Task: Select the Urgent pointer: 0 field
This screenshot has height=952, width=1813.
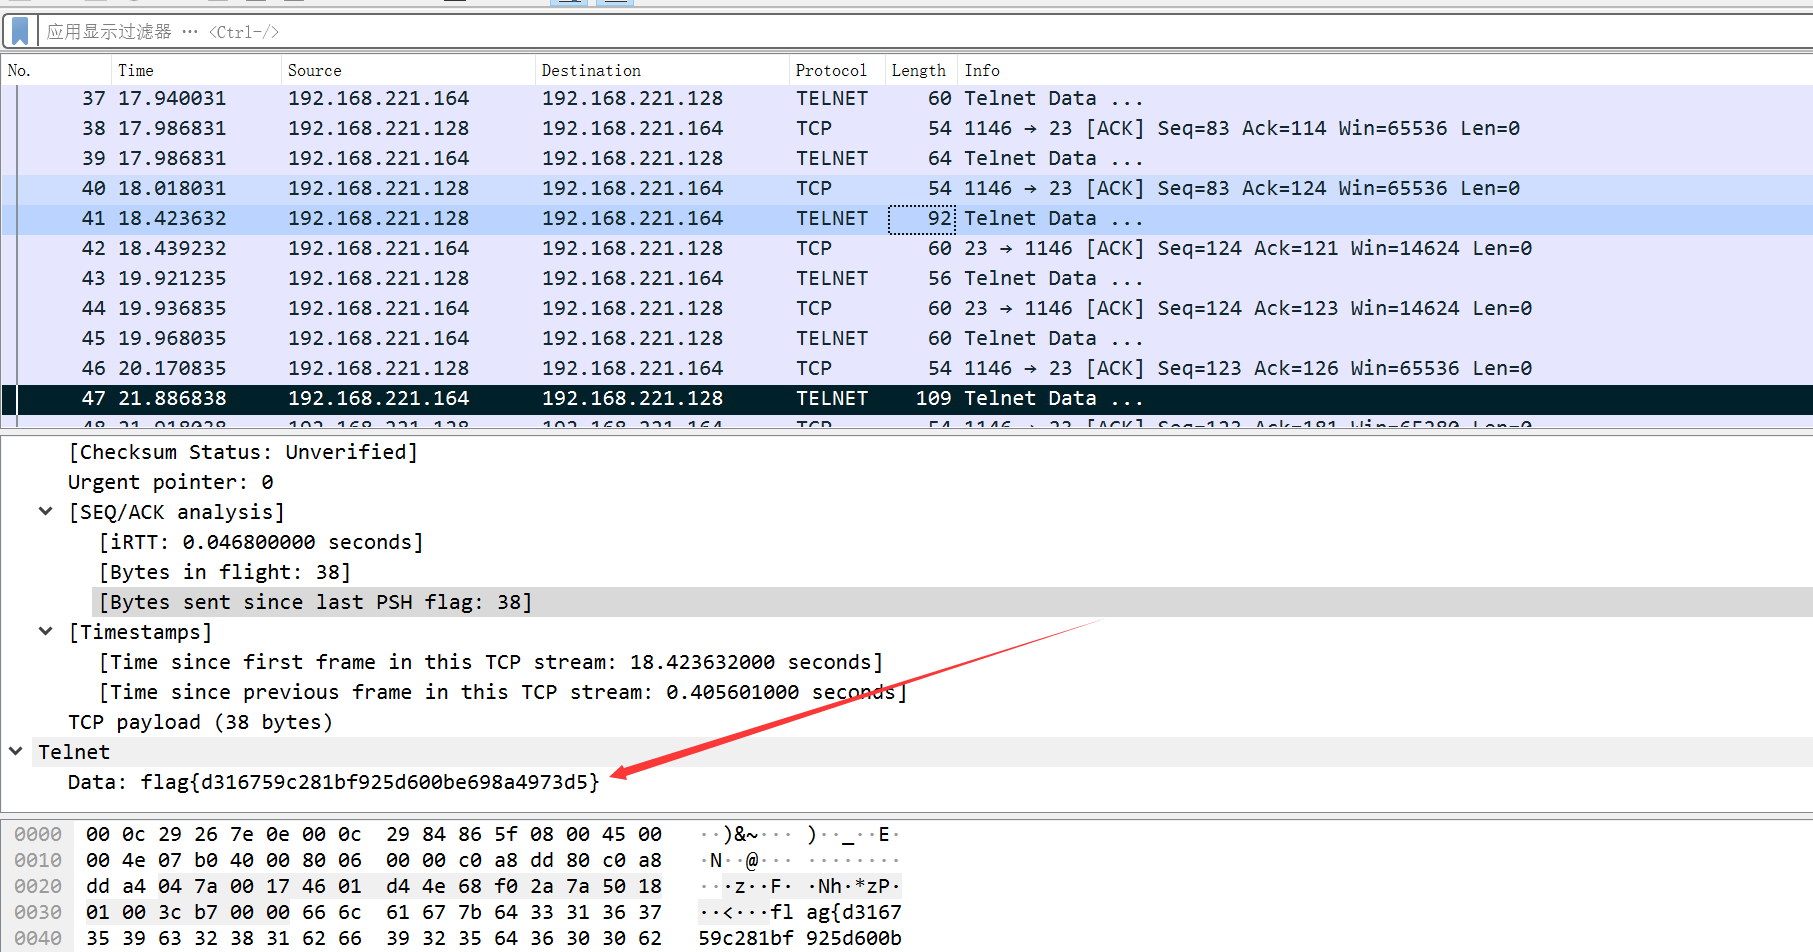Action: point(170,482)
